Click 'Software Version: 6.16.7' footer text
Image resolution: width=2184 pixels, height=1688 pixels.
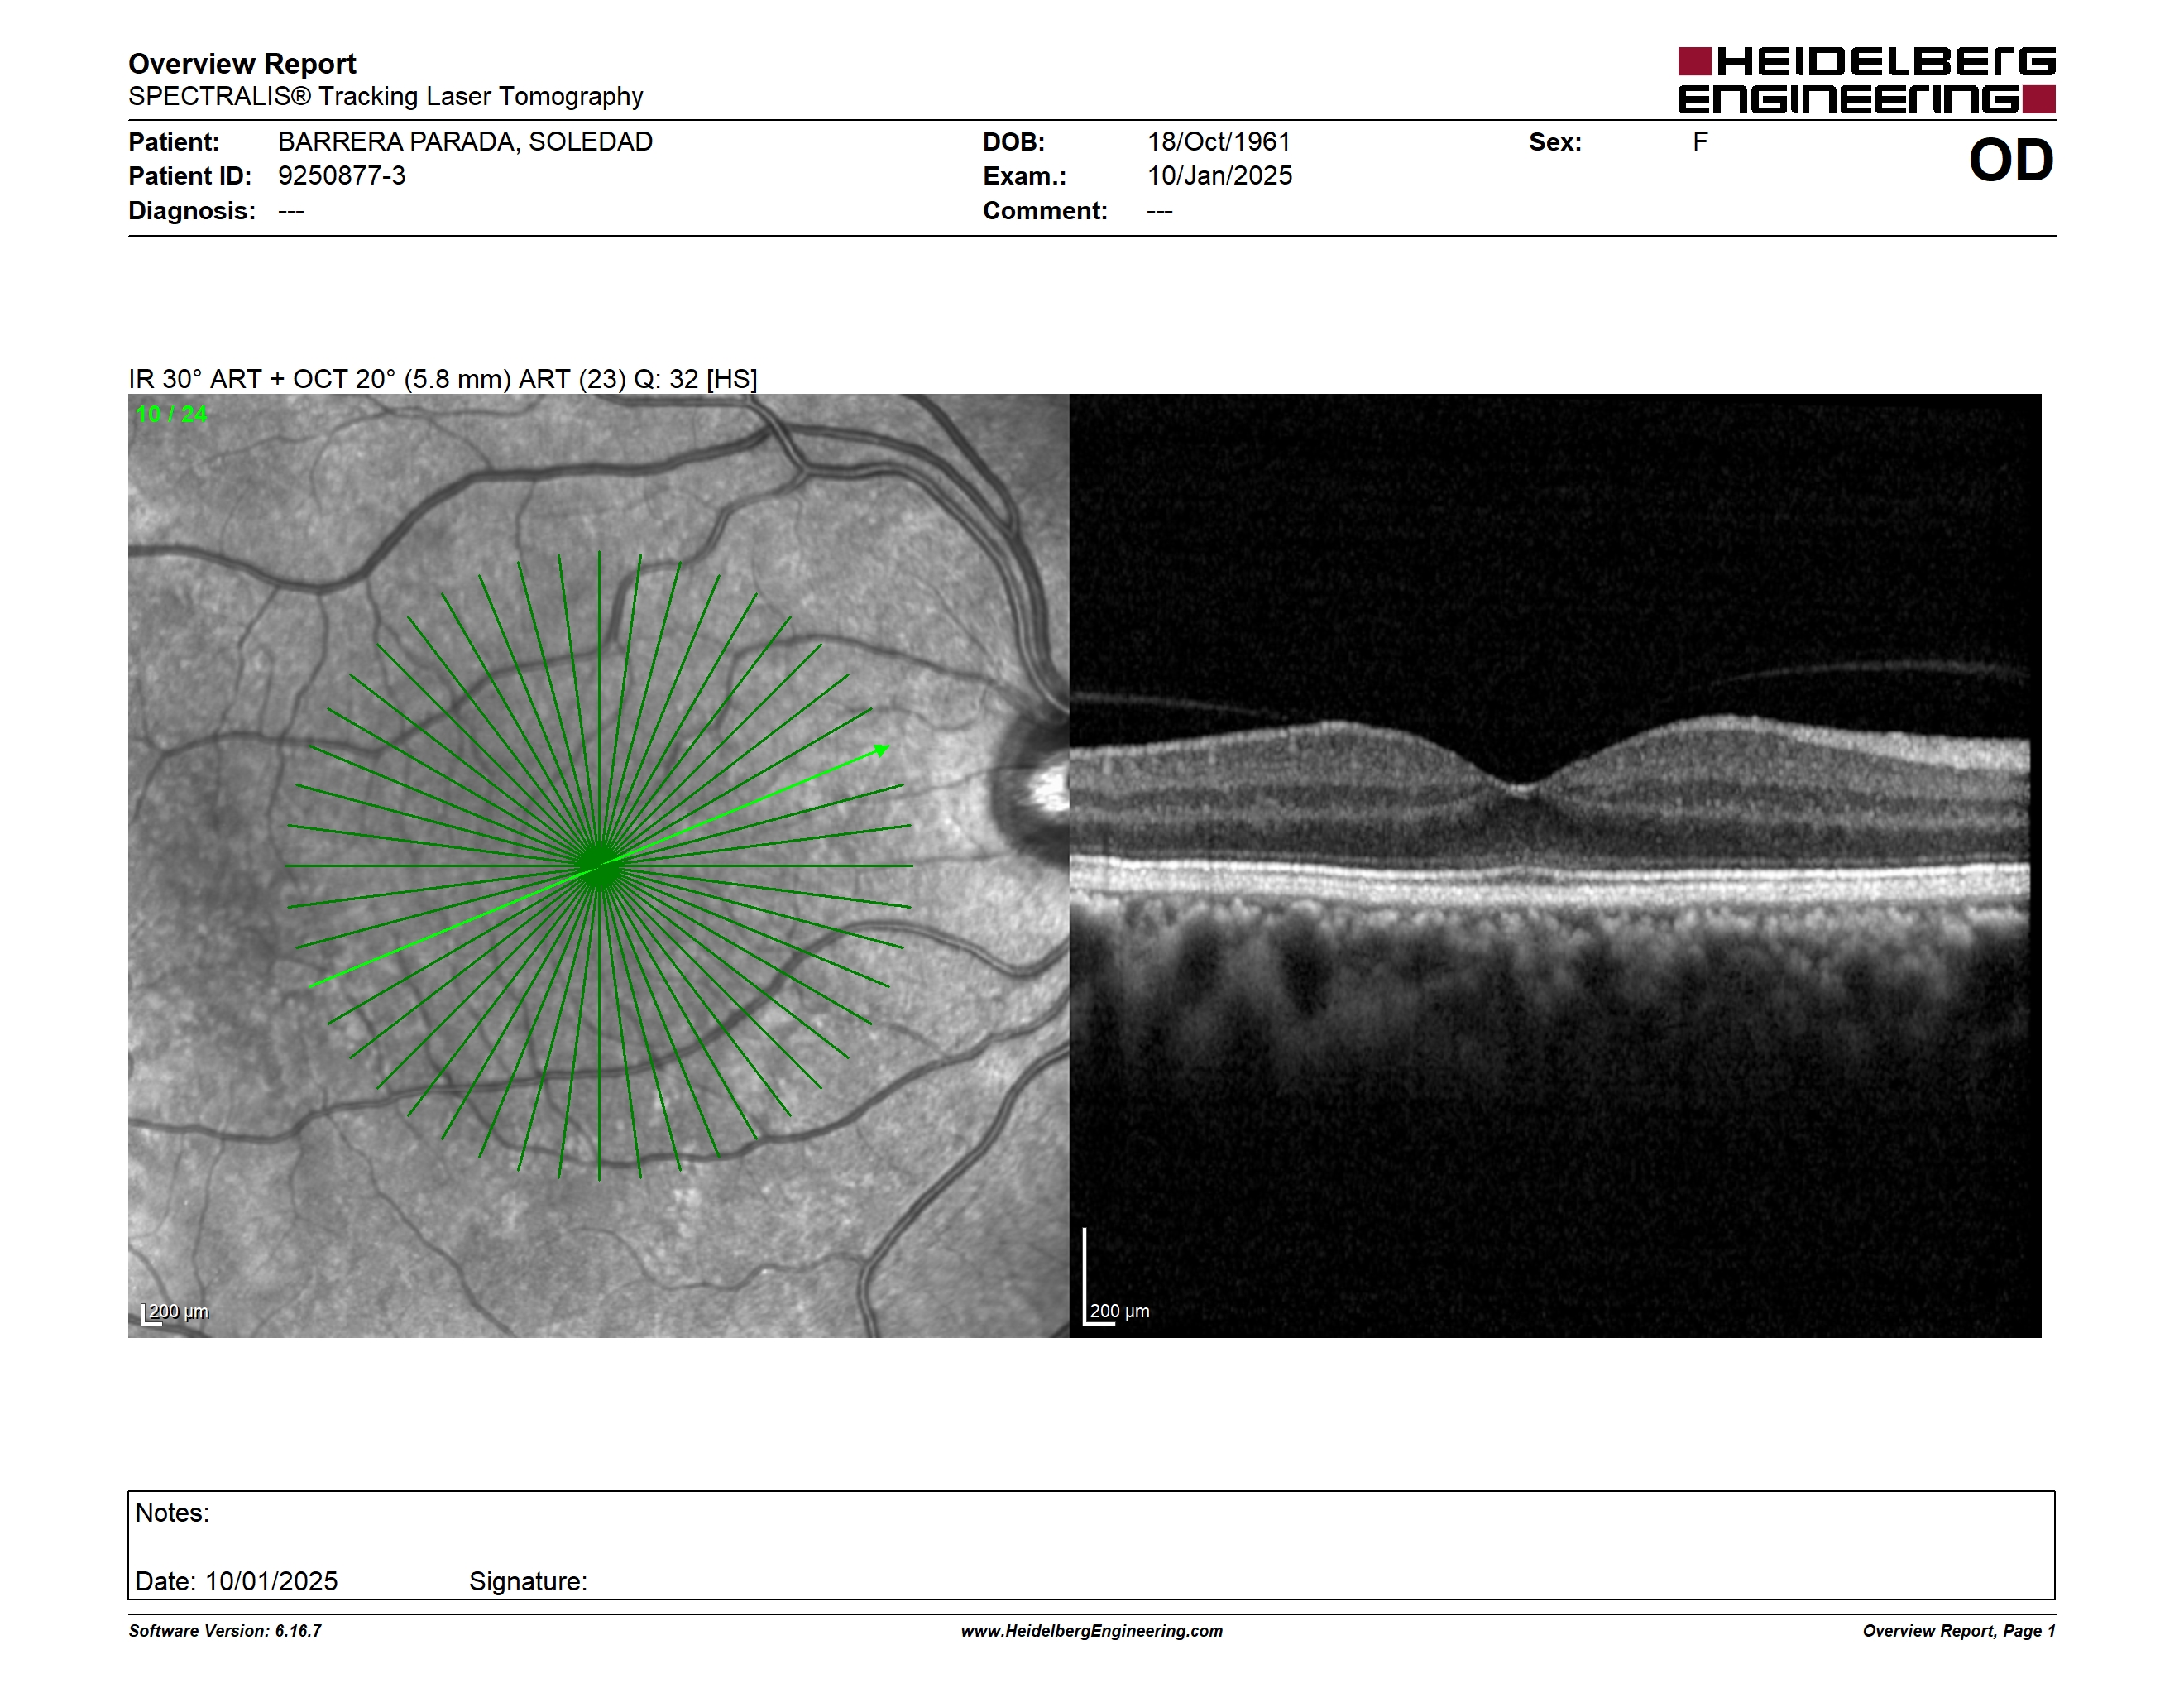click(225, 1631)
